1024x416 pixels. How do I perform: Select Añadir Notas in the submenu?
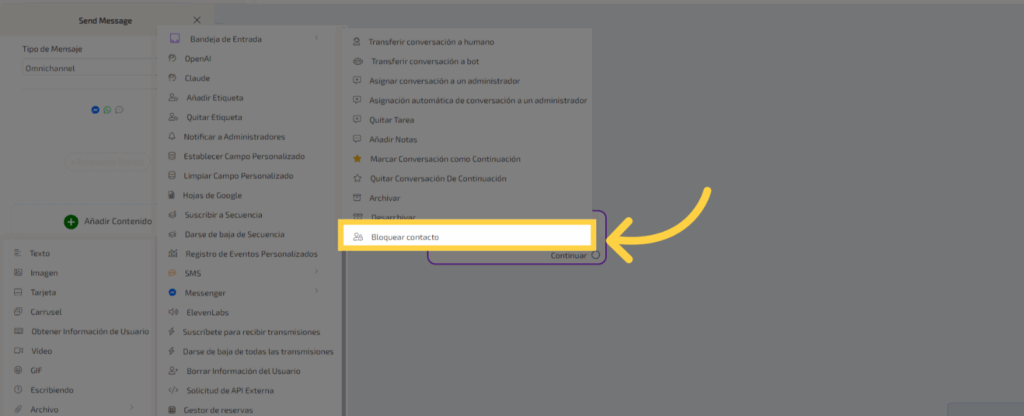(393, 139)
